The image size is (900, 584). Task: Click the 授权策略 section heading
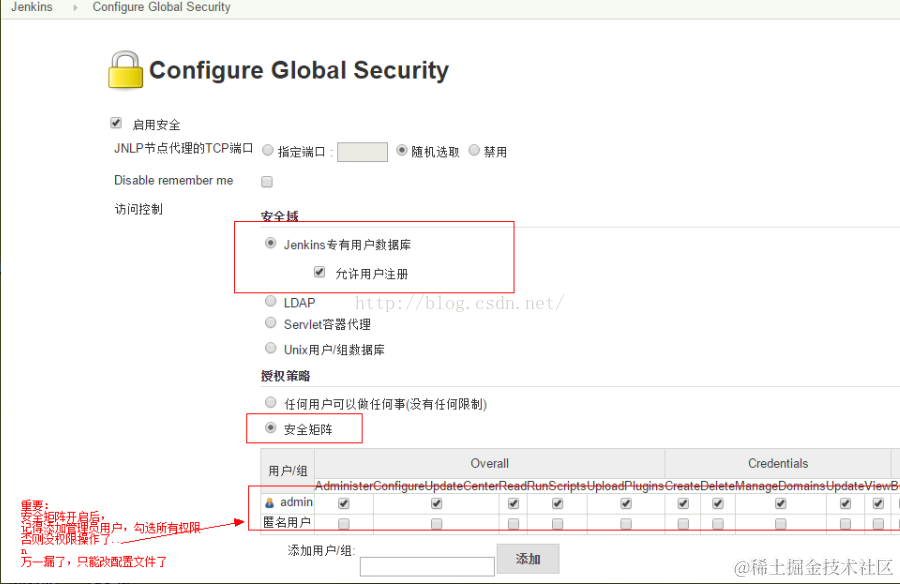click(x=285, y=376)
